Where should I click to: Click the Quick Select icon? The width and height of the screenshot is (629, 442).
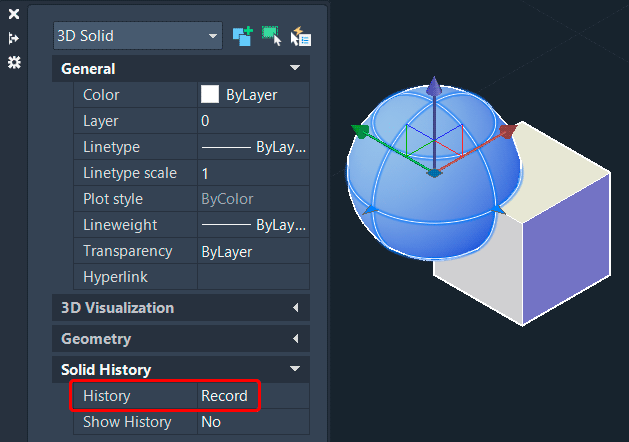point(301,36)
